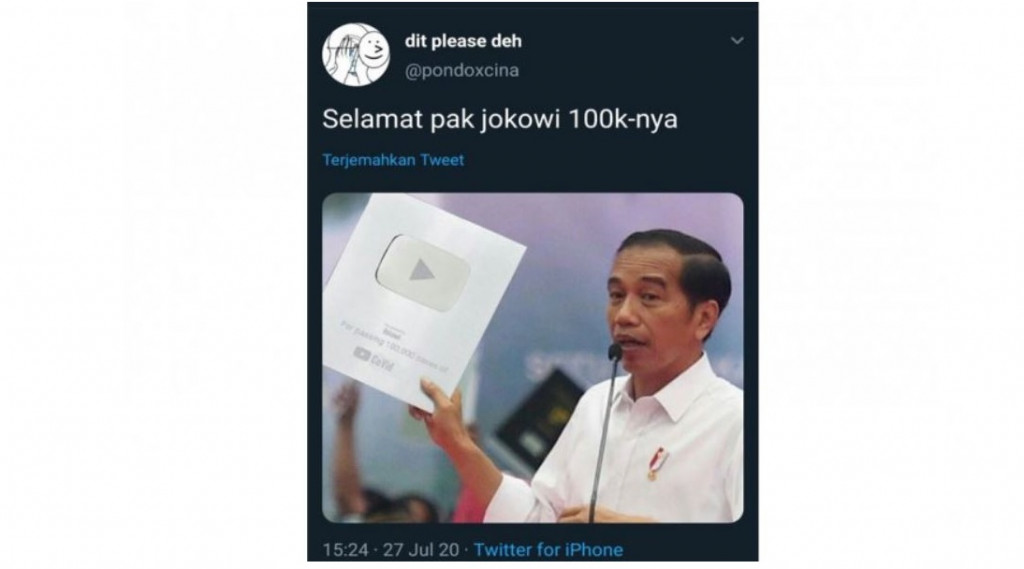Click the microphone head in the photo

[615, 353]
